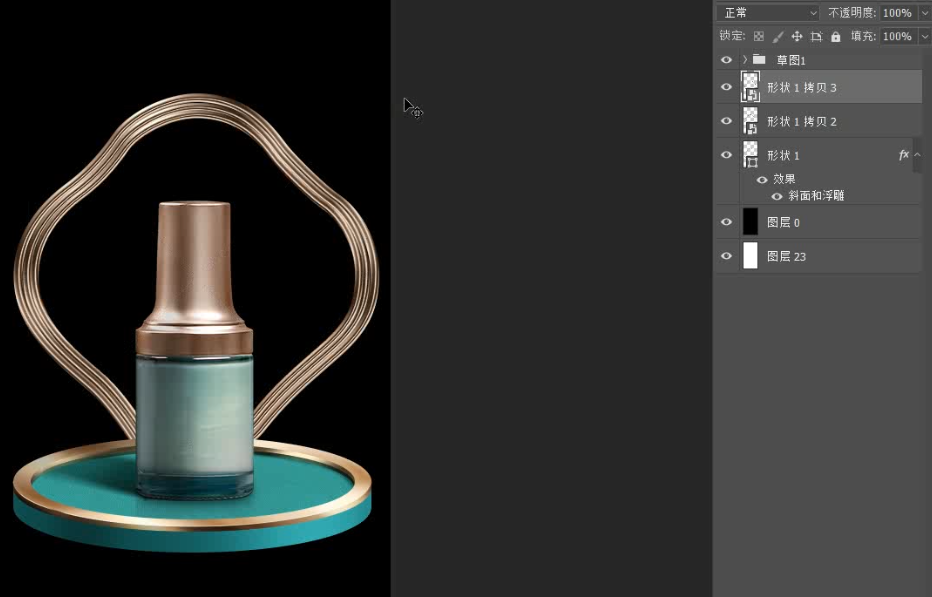Click the lock image pixels brush icon

778,37
